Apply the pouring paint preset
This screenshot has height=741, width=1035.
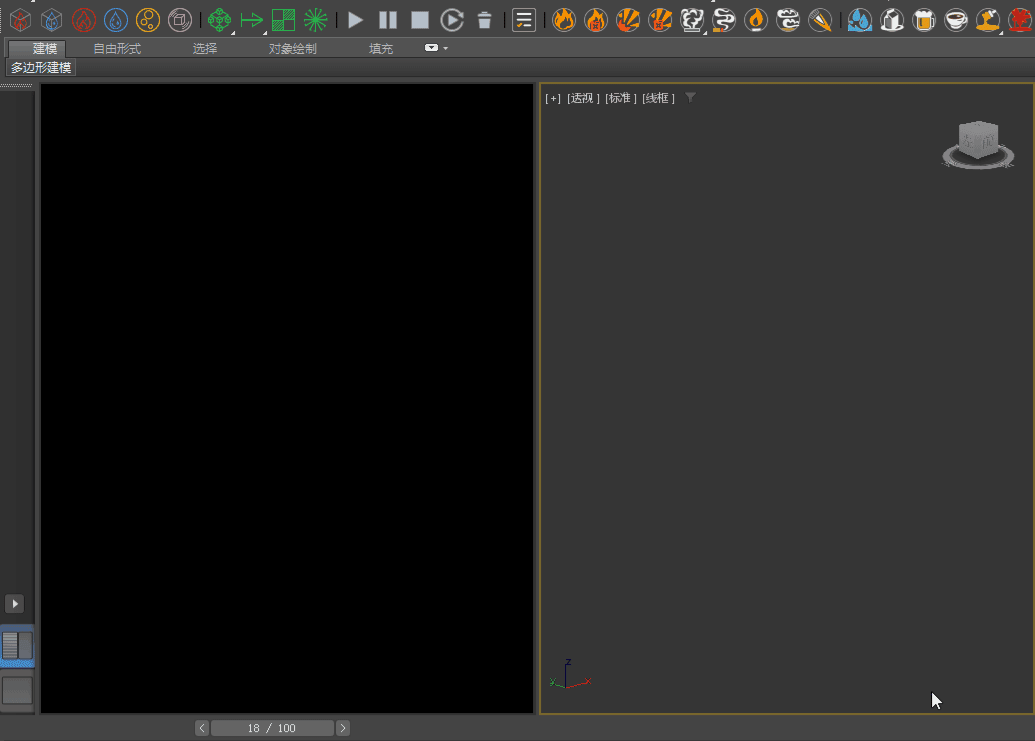tap(988, 20)
